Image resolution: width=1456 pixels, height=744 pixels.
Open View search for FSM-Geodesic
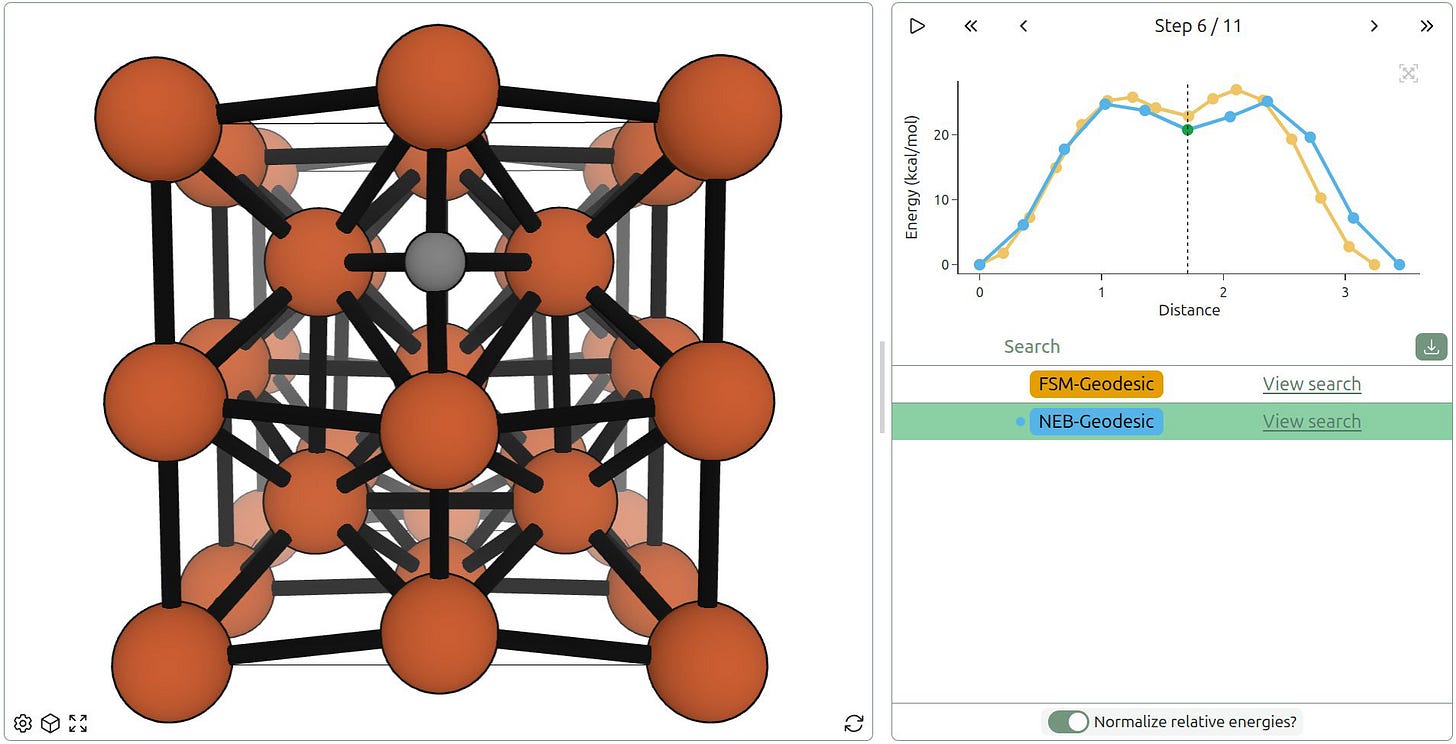click(1311, 384)
